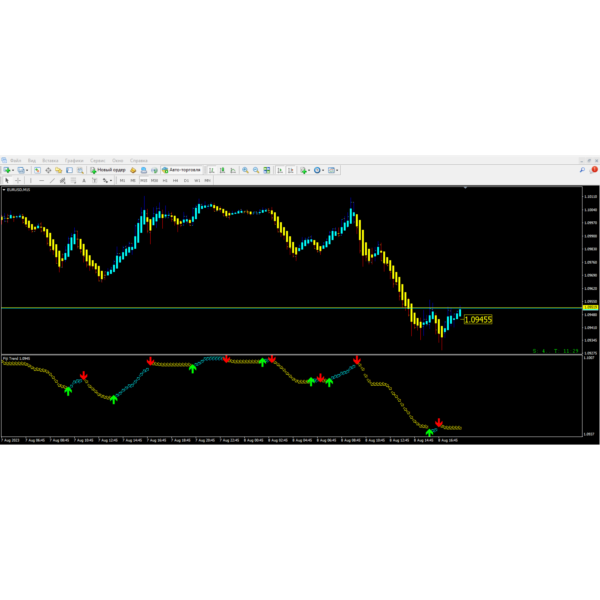Select the text label tool
600x600 pixels.
click(x=95, y=181)
